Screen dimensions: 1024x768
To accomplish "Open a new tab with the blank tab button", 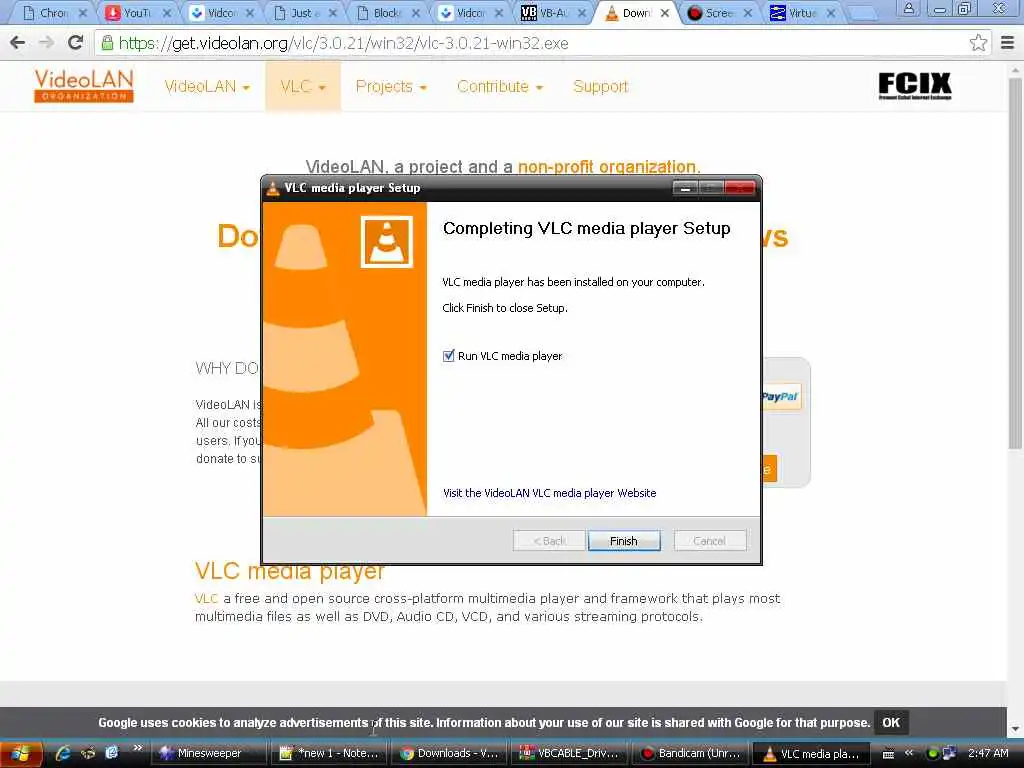I will coord(863,12).
